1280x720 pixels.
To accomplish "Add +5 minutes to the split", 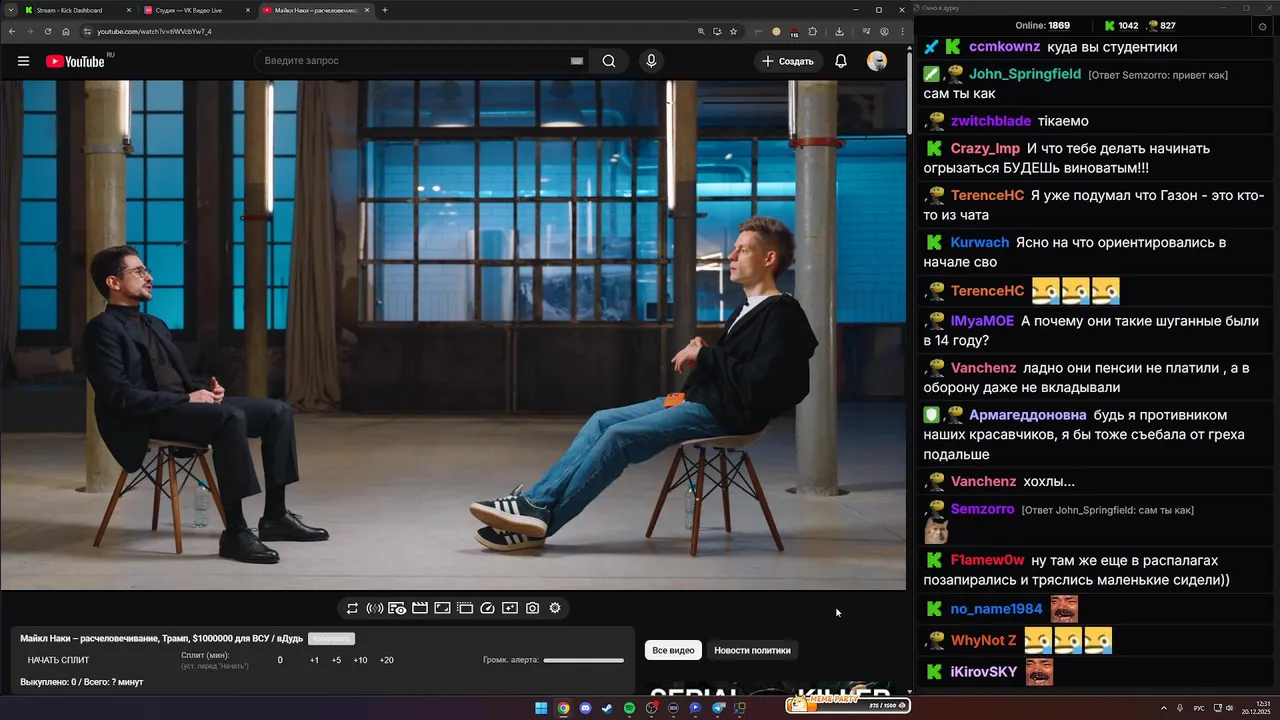I will click(x=336, y=660).
